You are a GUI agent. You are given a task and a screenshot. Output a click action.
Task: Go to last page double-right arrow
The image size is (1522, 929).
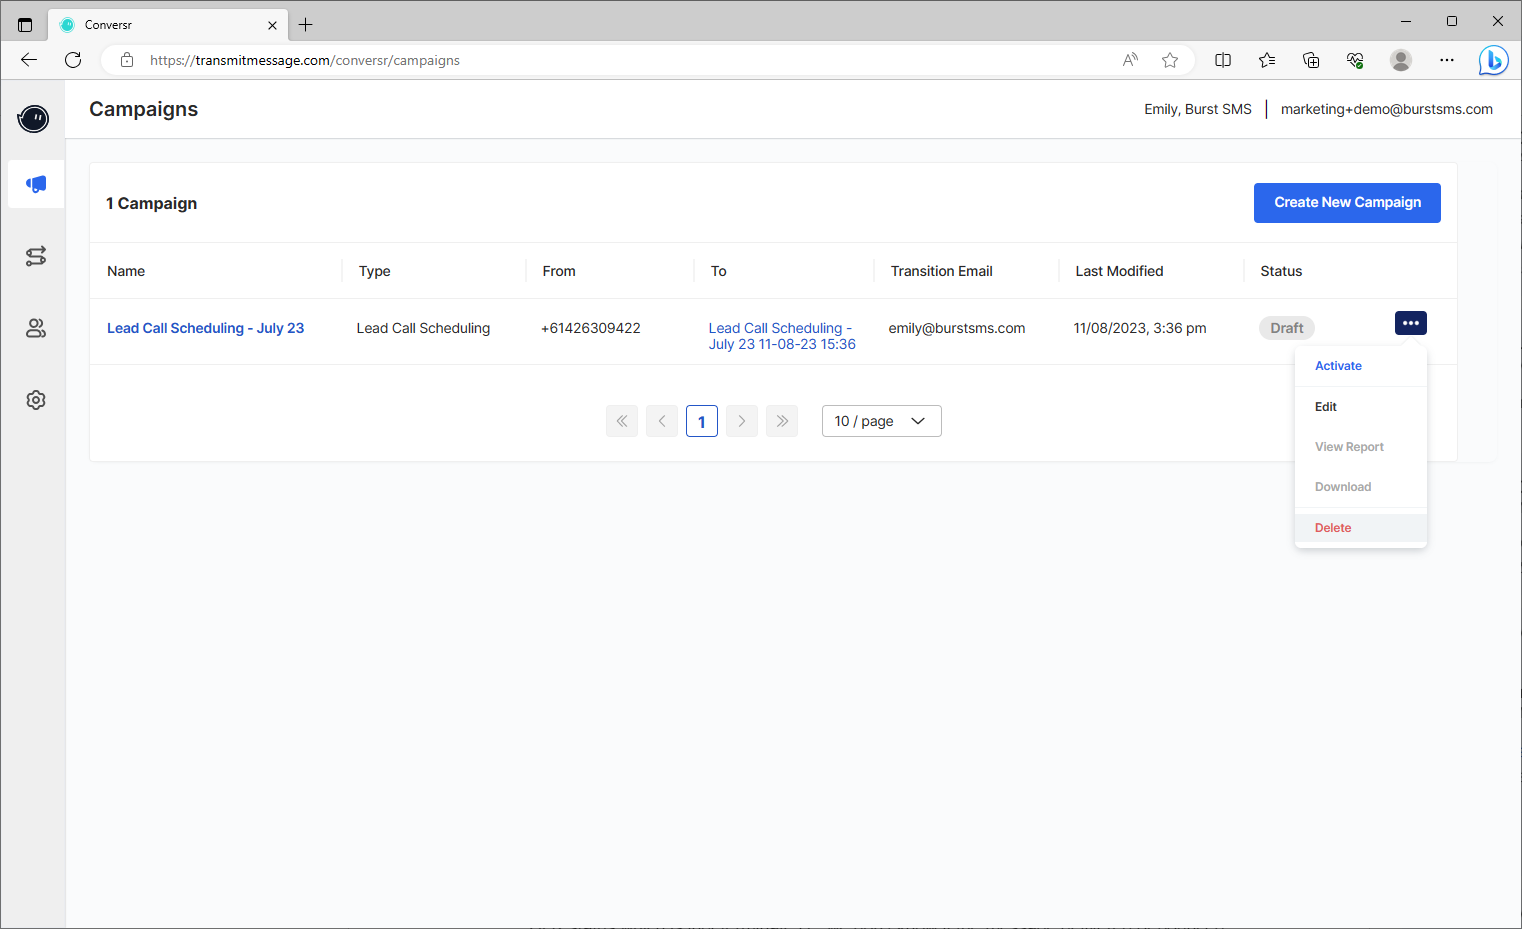point(782,421)
